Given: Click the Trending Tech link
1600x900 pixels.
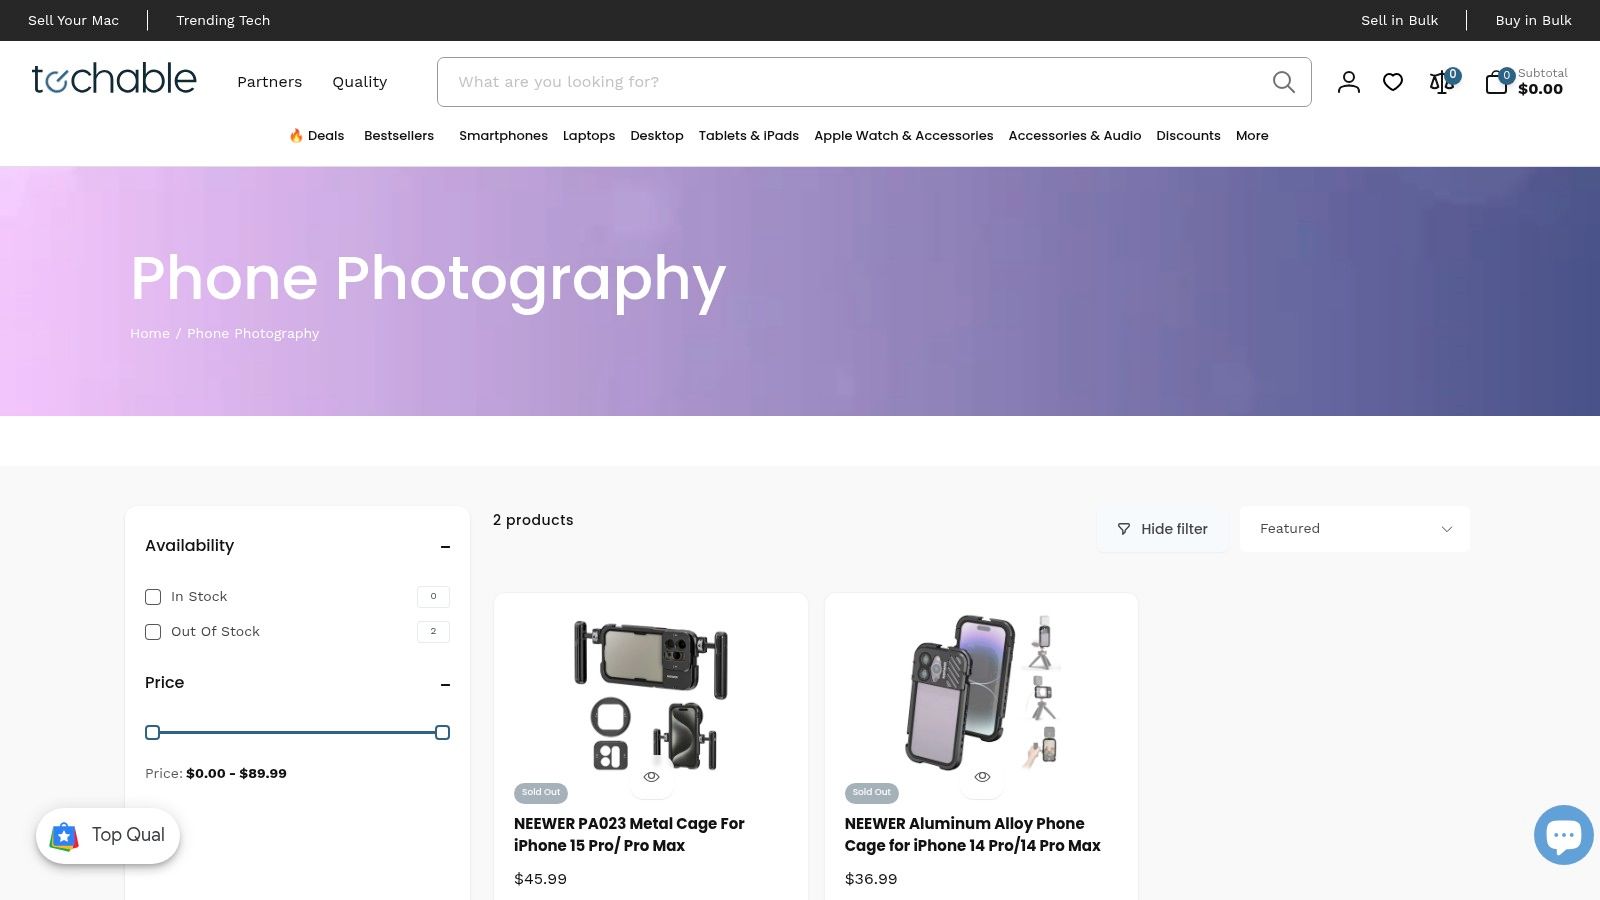Looking at the screenshot, I should tap(223, 20).
